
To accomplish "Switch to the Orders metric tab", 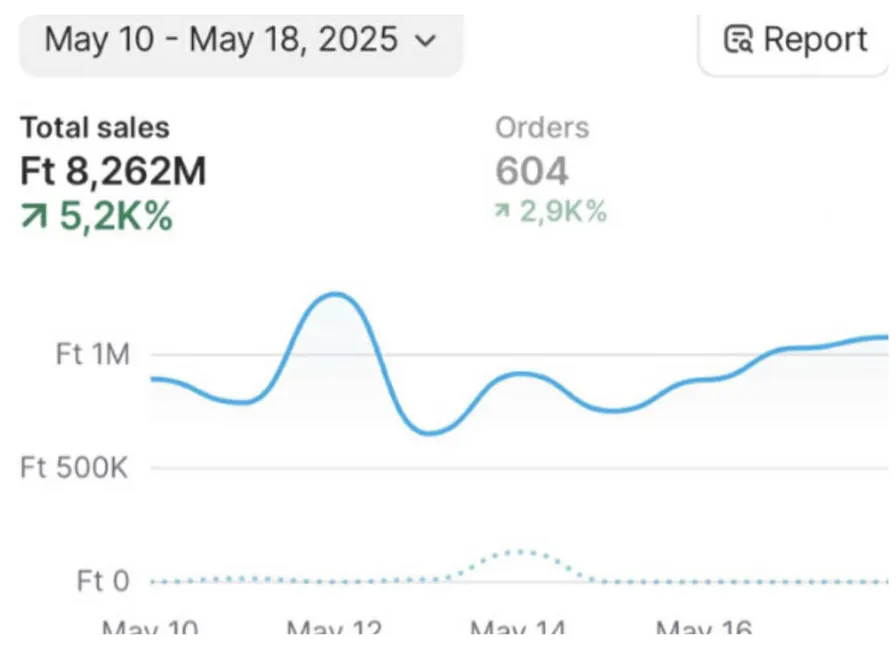I will [x=542, y=128].
